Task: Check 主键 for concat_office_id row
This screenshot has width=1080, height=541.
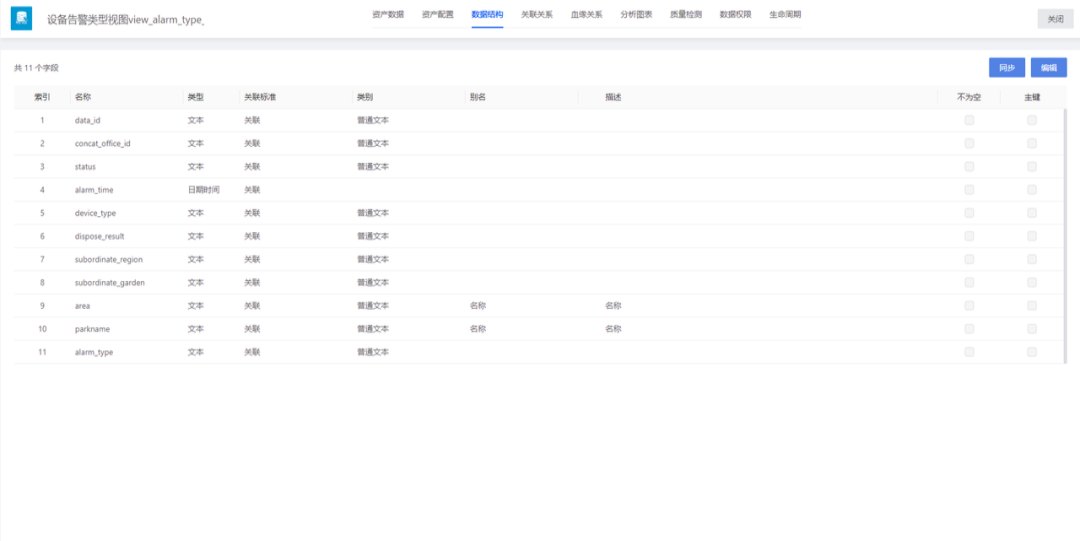Action: (1032, 143)
